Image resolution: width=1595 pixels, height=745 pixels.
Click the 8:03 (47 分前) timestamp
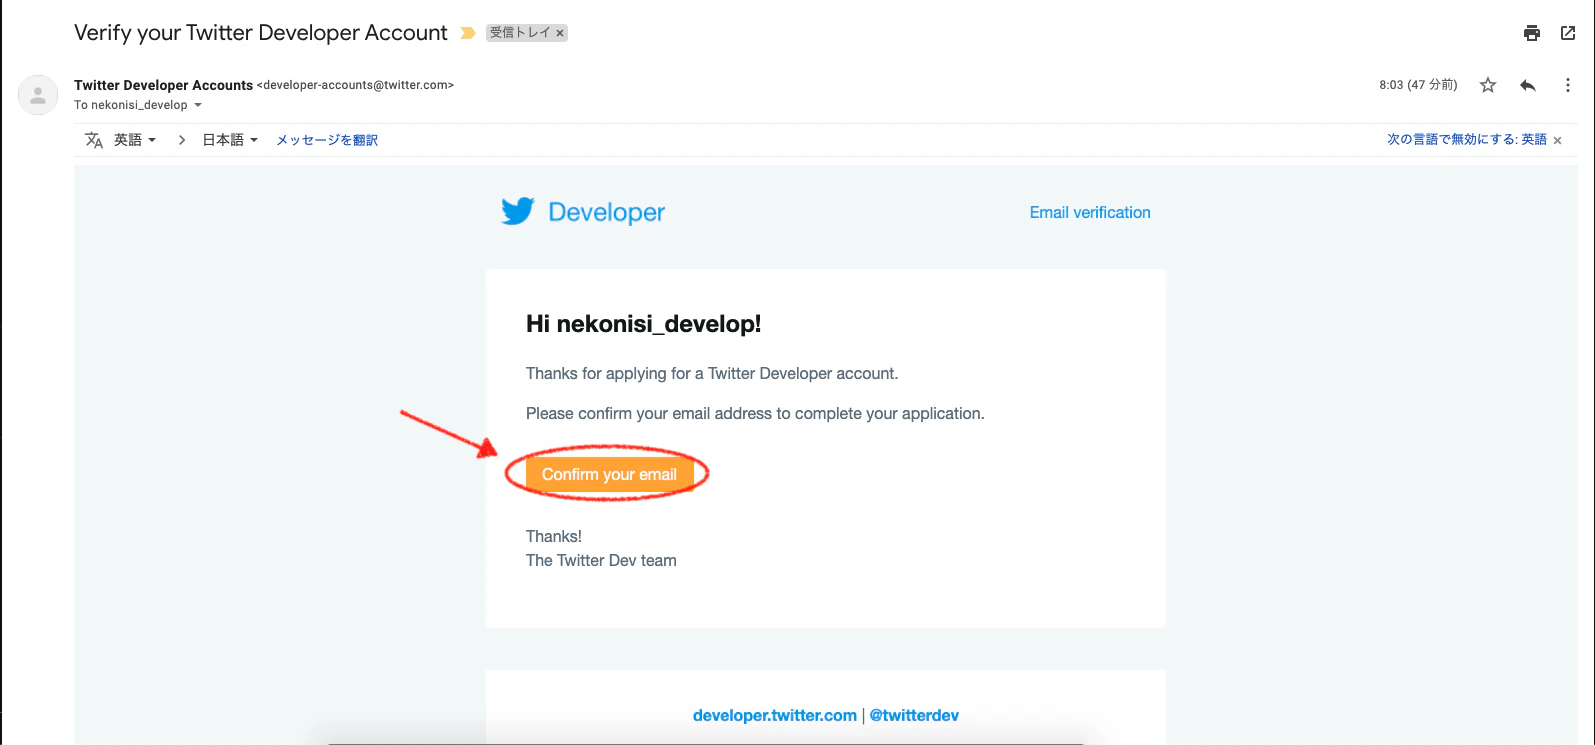point(1418,85)
